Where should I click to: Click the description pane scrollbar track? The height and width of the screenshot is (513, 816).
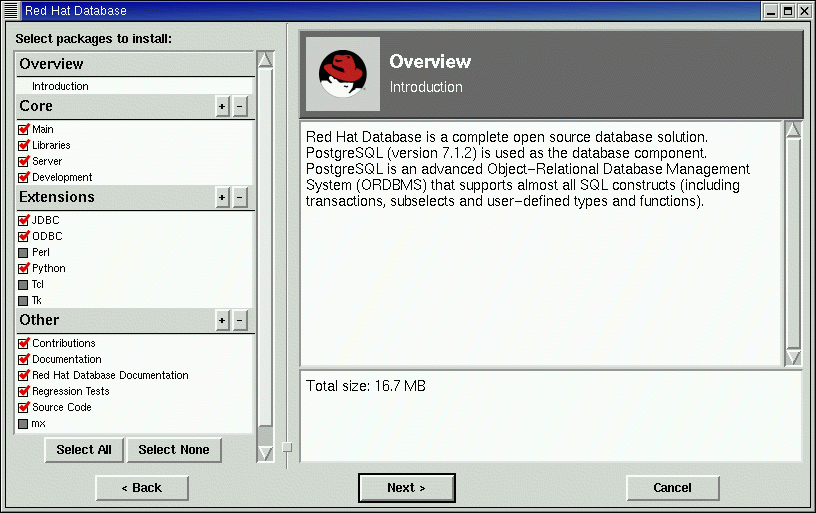[x=793, y=243]
